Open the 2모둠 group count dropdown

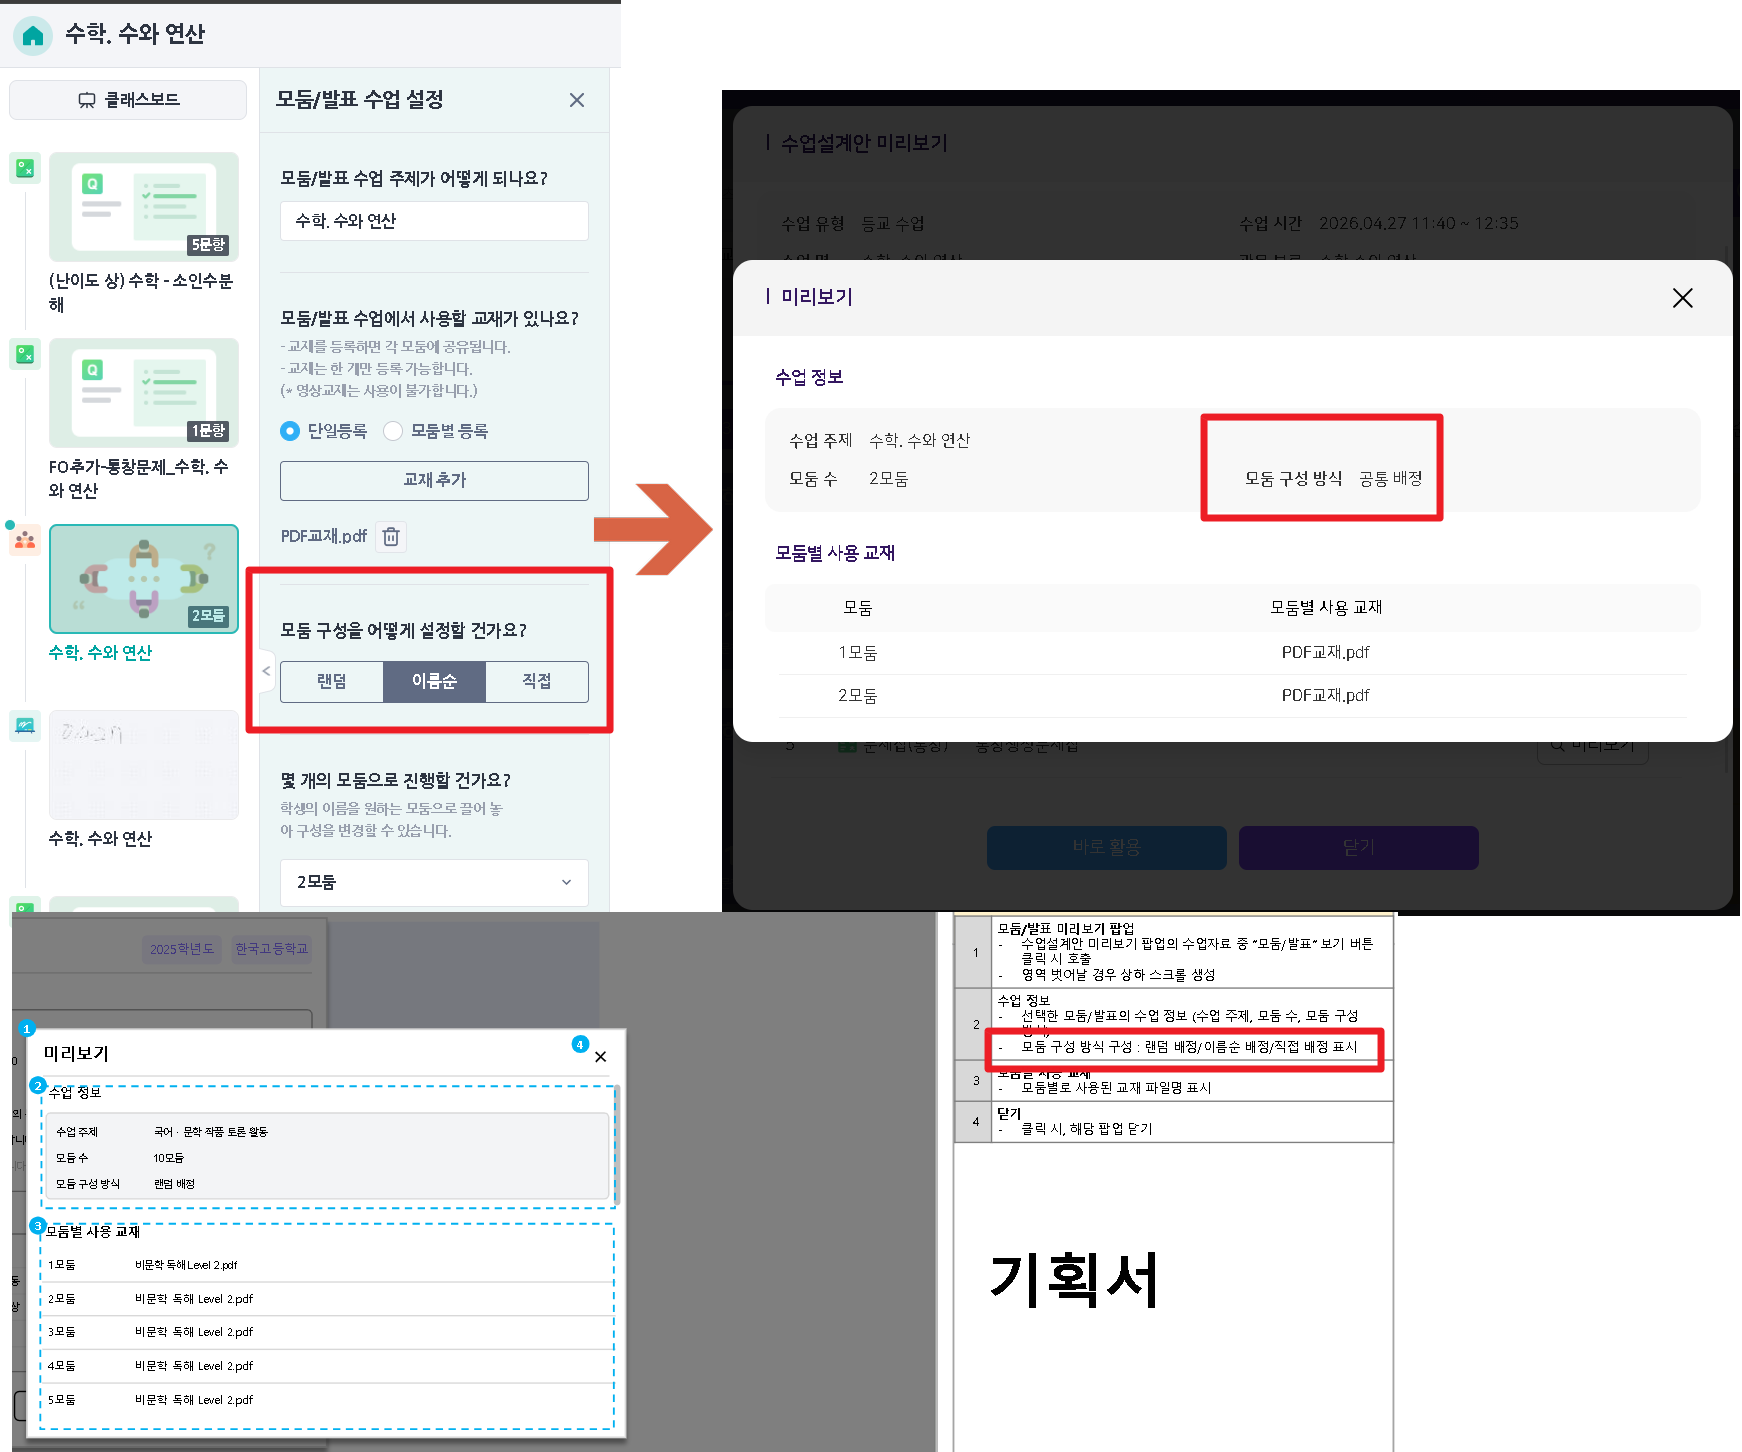434,882
